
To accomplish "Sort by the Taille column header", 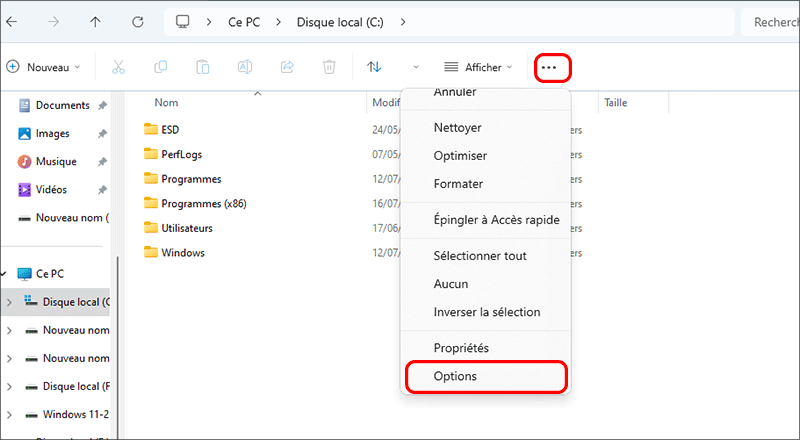I will click(616, 103).
